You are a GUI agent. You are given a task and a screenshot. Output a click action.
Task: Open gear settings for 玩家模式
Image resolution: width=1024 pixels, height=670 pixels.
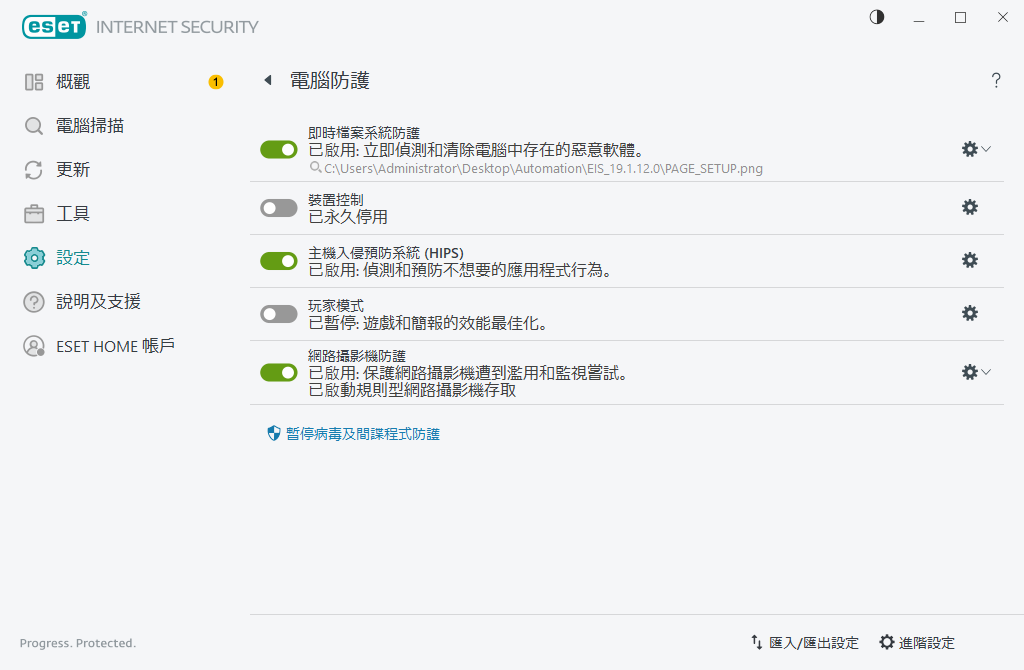point(970,313)
